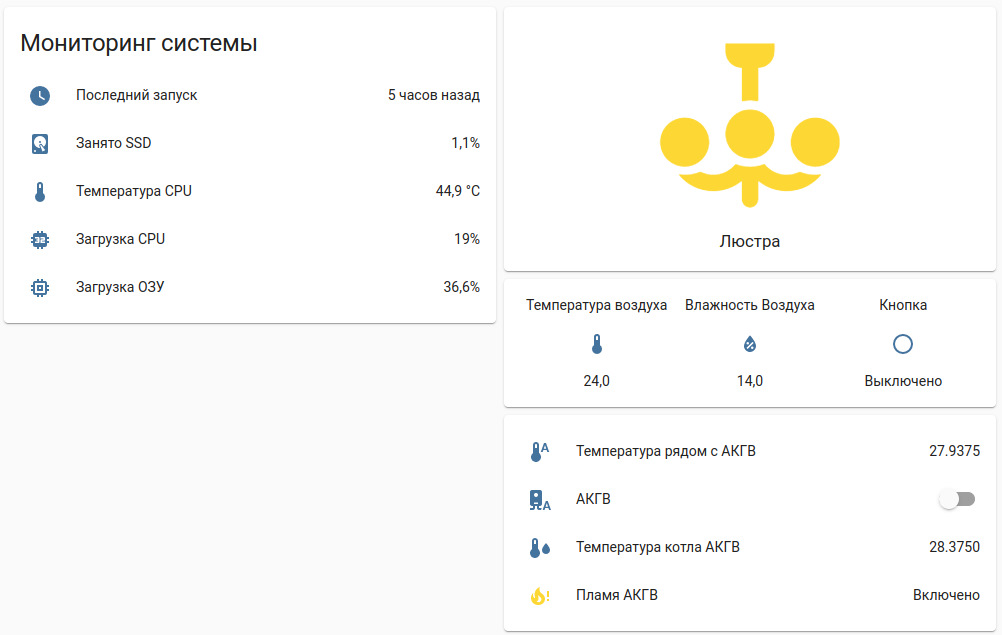Open details for Последний запуск entry

point(135,95)
